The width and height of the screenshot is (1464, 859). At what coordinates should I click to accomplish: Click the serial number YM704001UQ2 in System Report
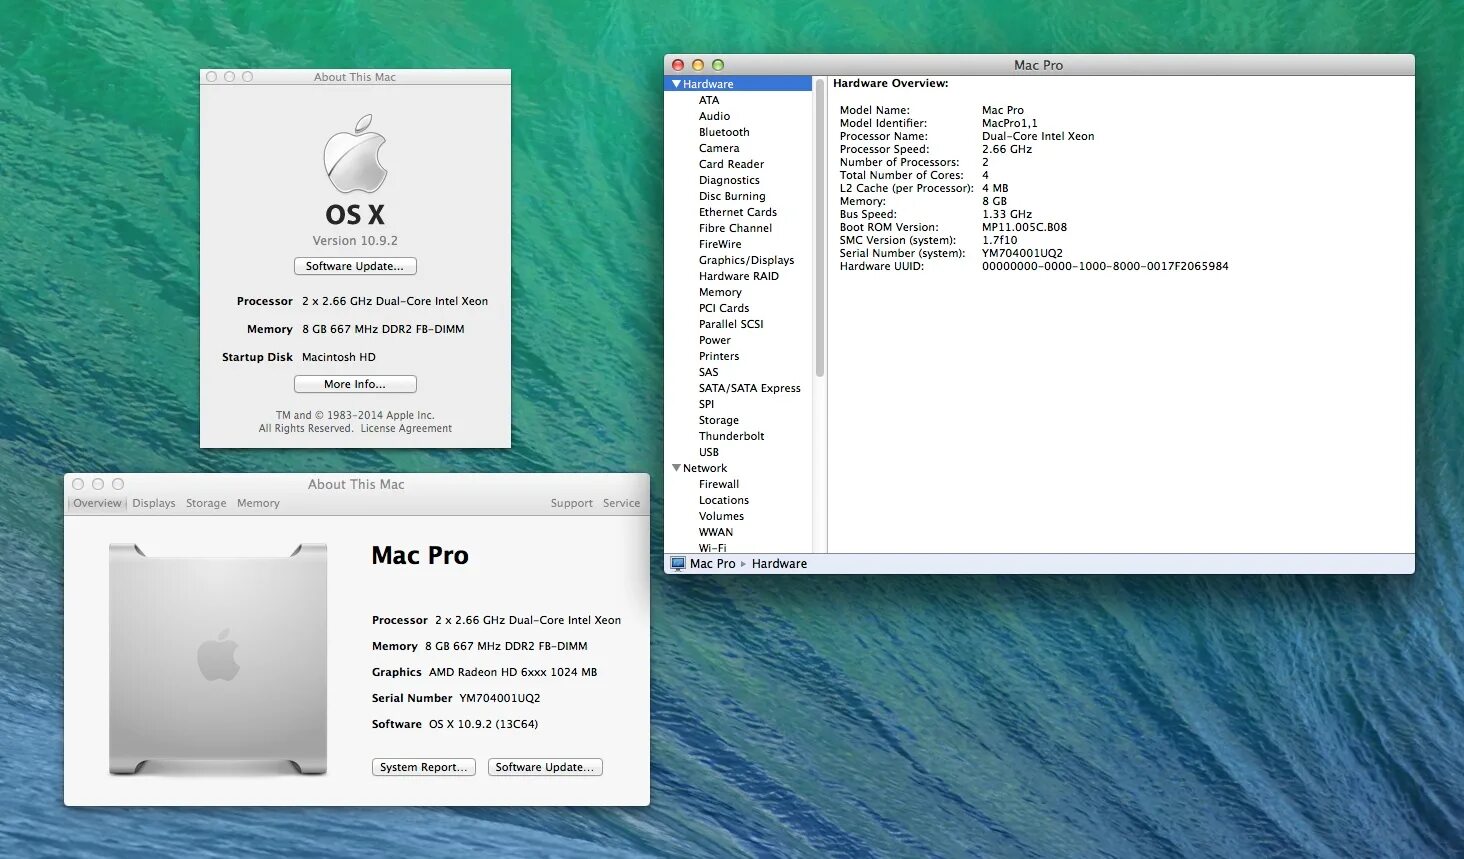(1022, 253)
